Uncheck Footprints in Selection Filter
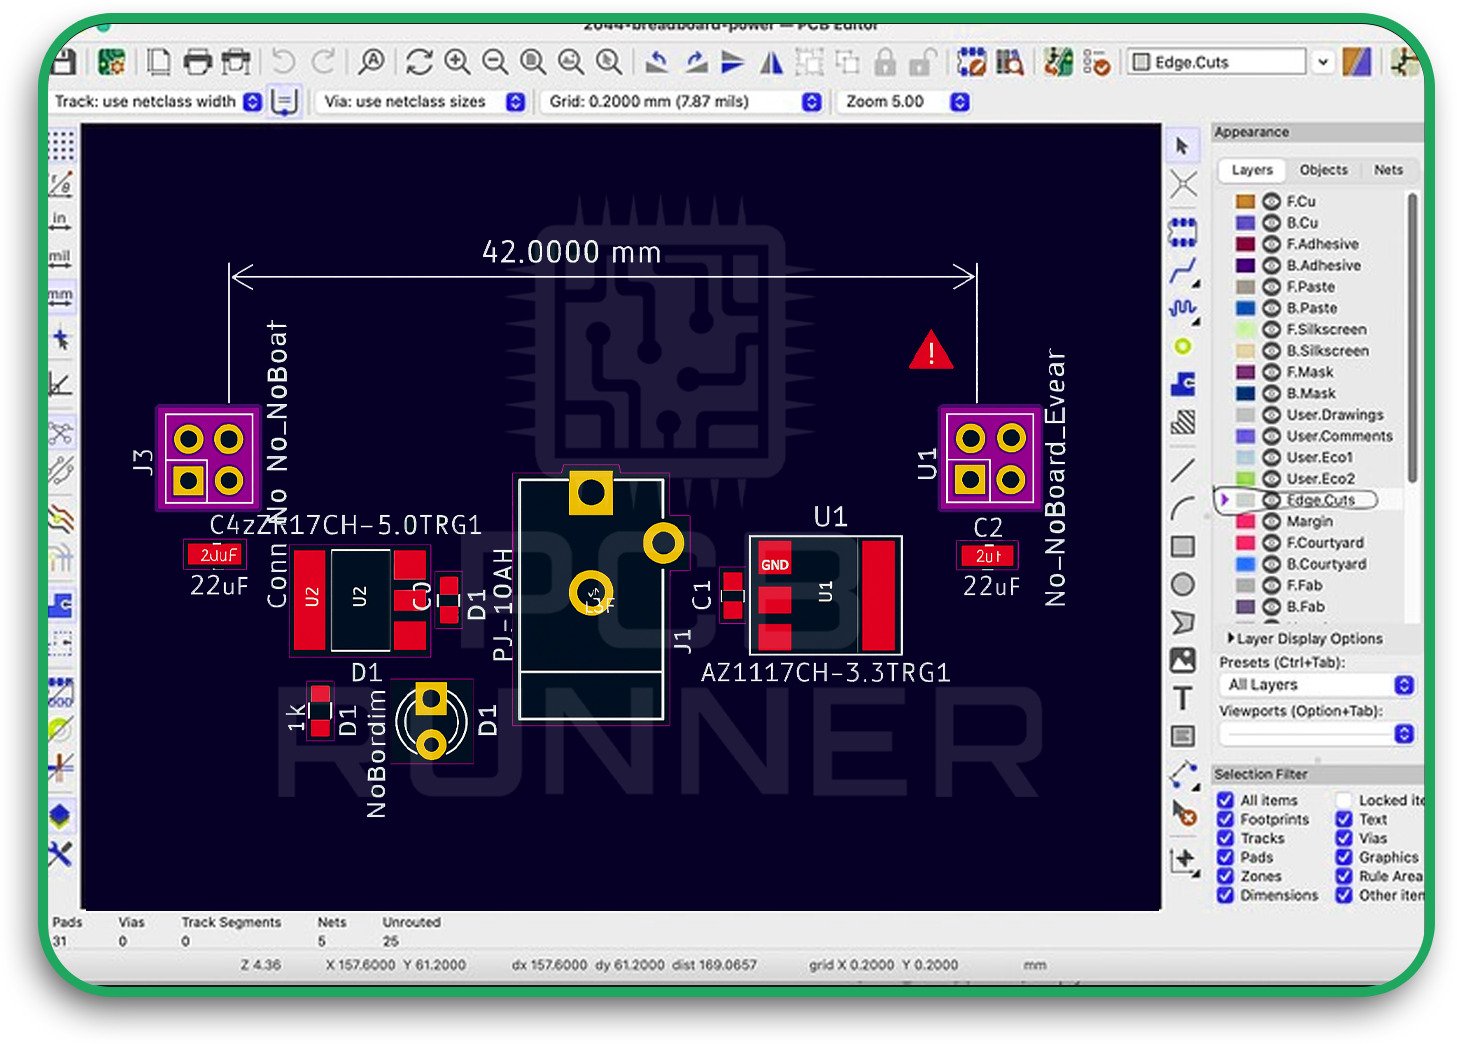 tap(1225, 819)
